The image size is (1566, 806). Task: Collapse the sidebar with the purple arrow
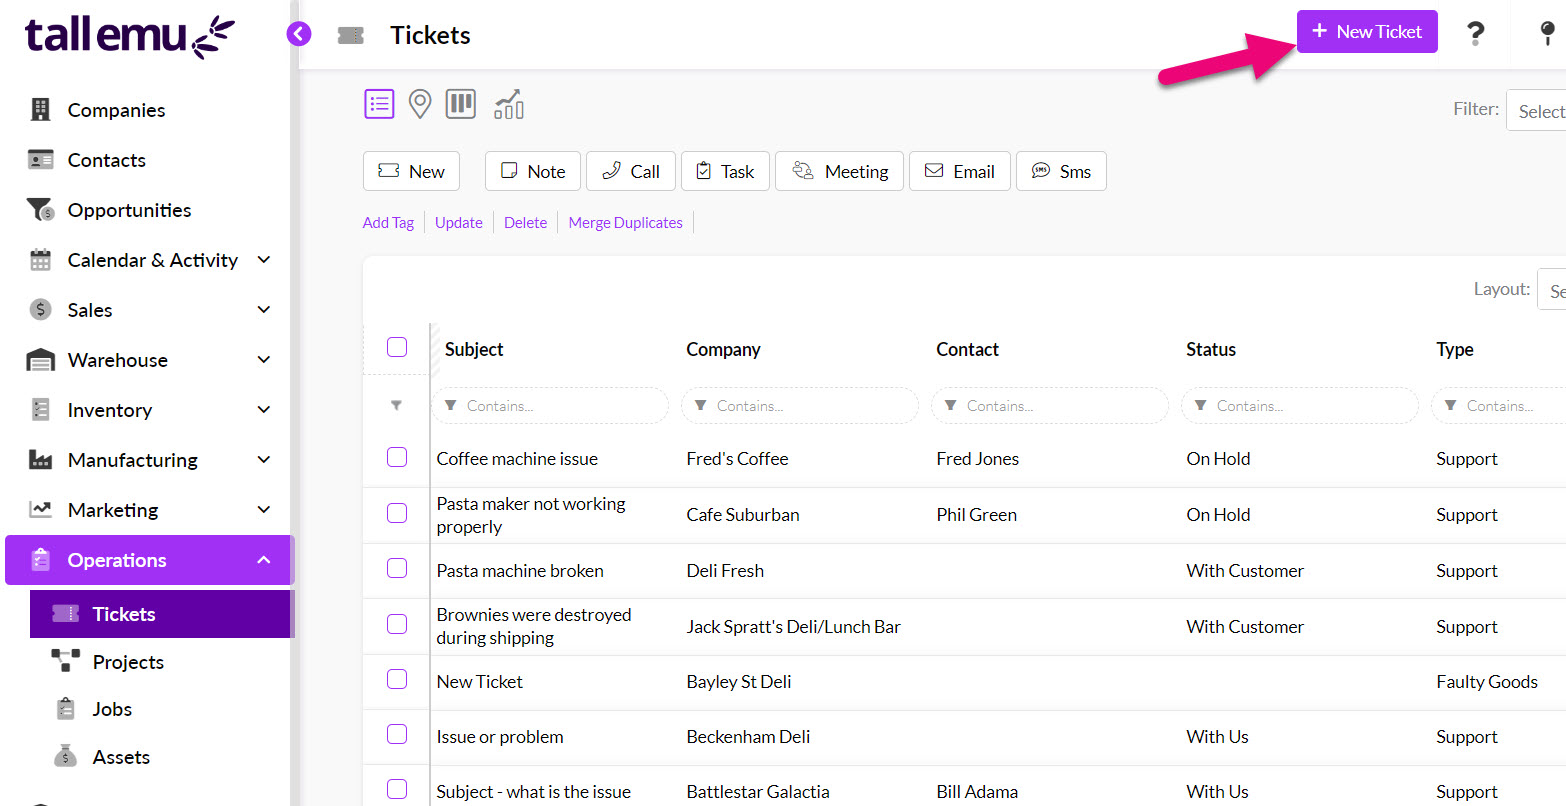pos(298,34)
